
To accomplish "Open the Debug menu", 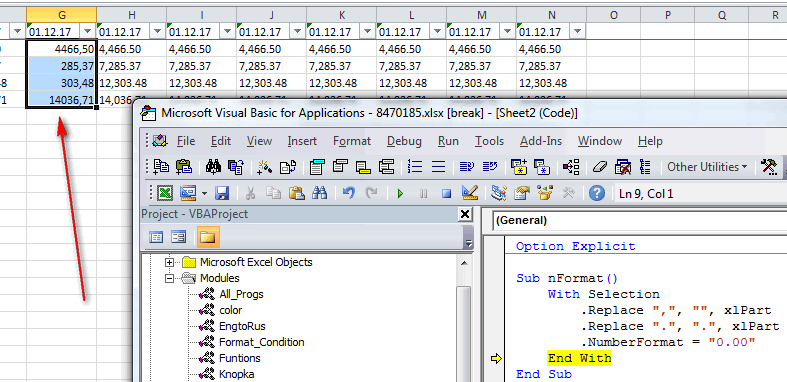I will point(404,141).
